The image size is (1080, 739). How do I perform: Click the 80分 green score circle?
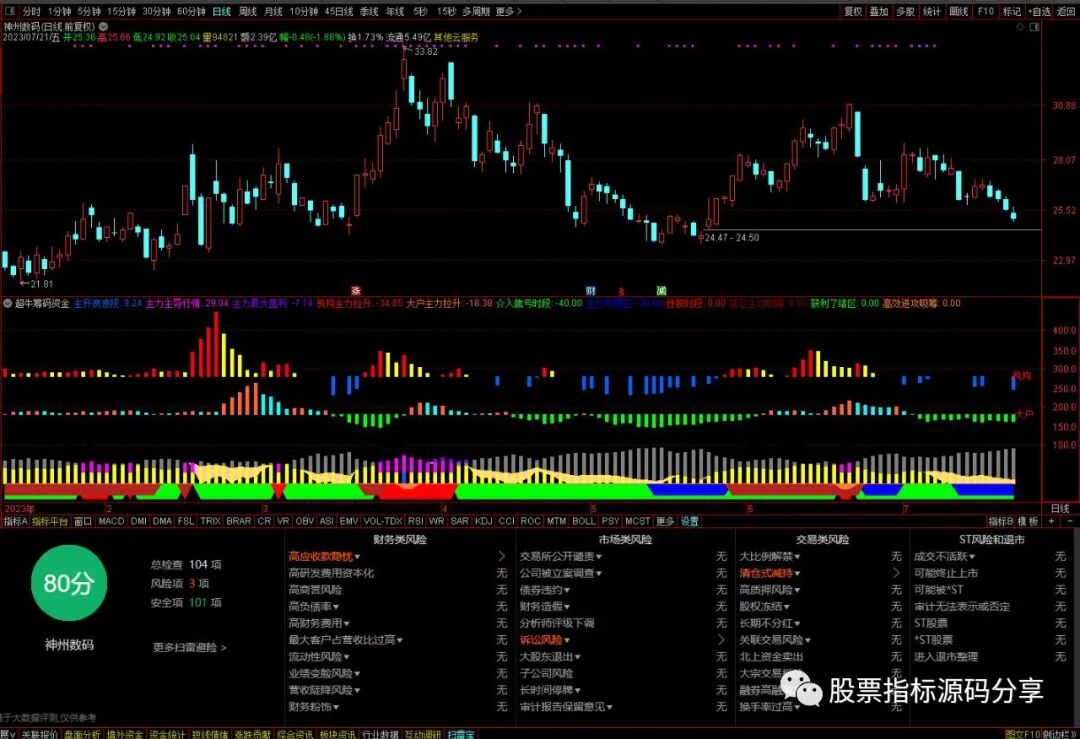click(69, 583)
